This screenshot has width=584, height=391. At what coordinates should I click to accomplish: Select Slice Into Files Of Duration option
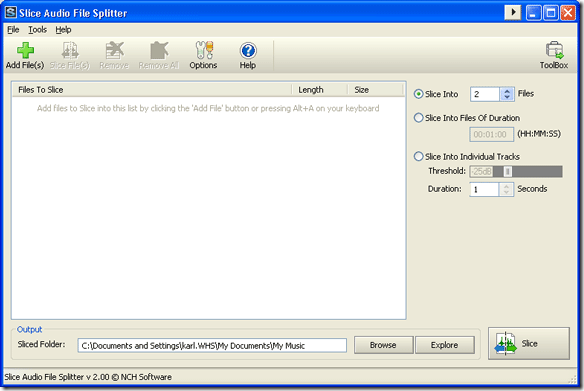click(418, 118)
